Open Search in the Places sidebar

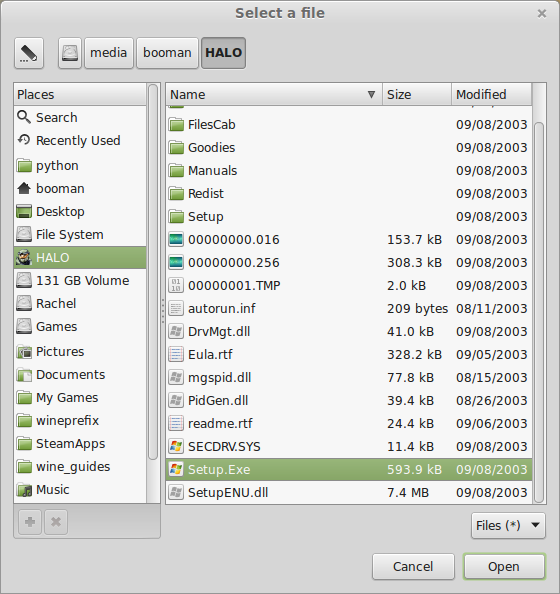80,117
